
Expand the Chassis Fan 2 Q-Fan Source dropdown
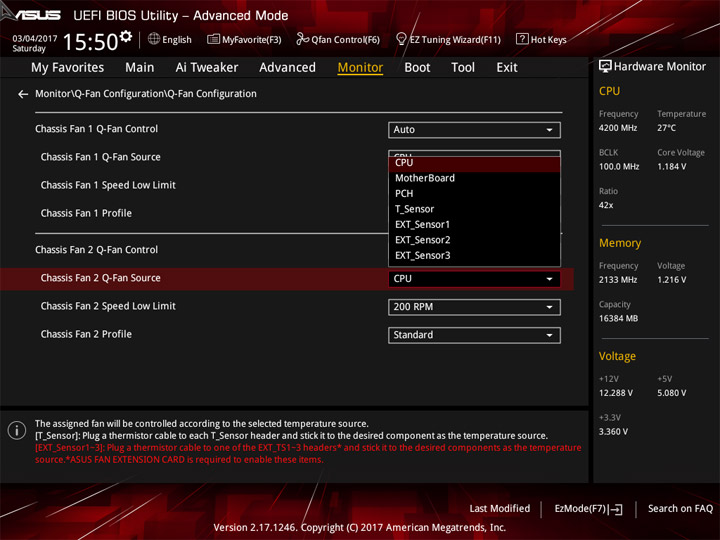click(x=474, y=279)
